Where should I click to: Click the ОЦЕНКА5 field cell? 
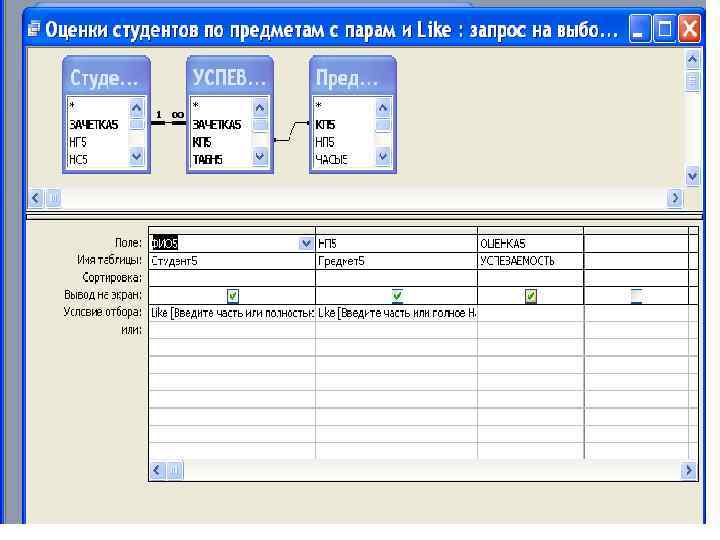pos(530,243)
